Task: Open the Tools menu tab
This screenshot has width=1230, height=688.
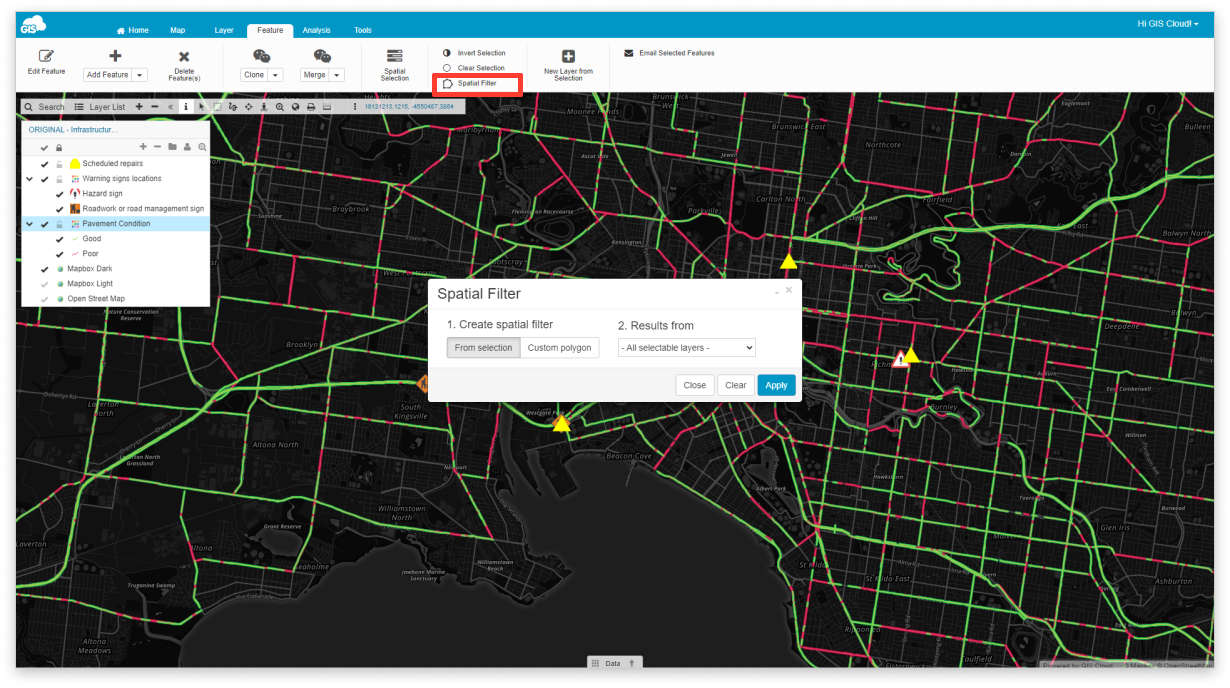Action: pos(362,29)
